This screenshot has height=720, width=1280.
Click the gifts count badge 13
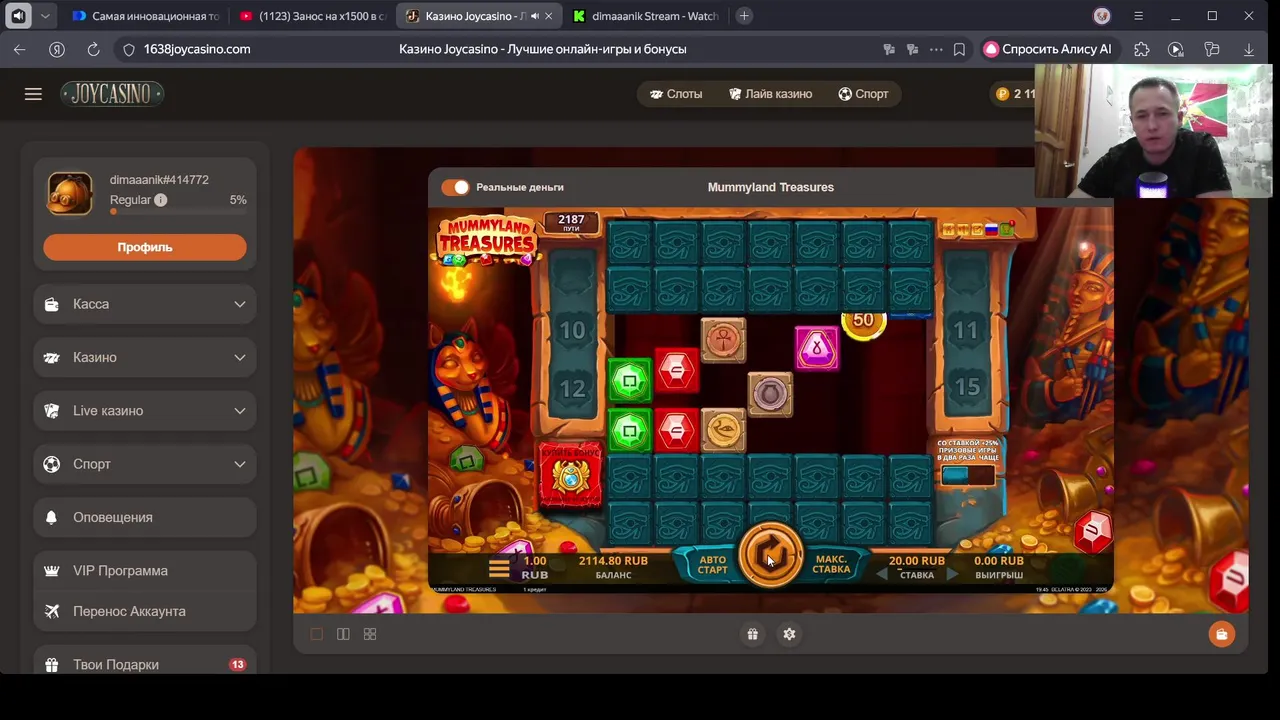tap(237, 665)
